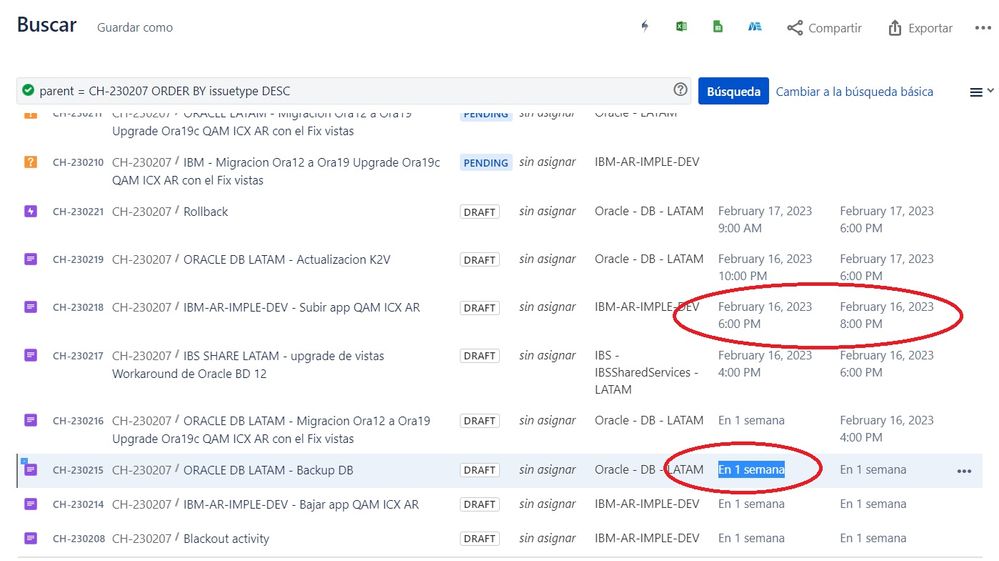The image size is (999, 561).
Task: Open ORACLE DB LATAM - Actualizacion K2V summary
Action: 287,259
